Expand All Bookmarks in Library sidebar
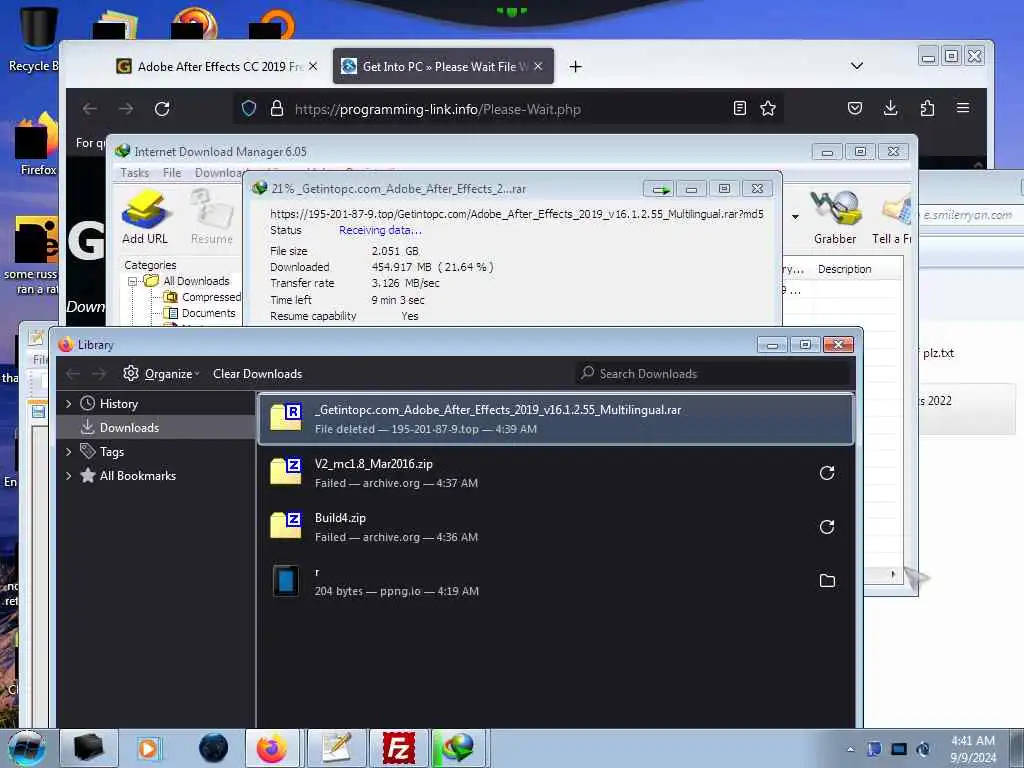The width and height of the screenshot is (1024, 768). 69,475
